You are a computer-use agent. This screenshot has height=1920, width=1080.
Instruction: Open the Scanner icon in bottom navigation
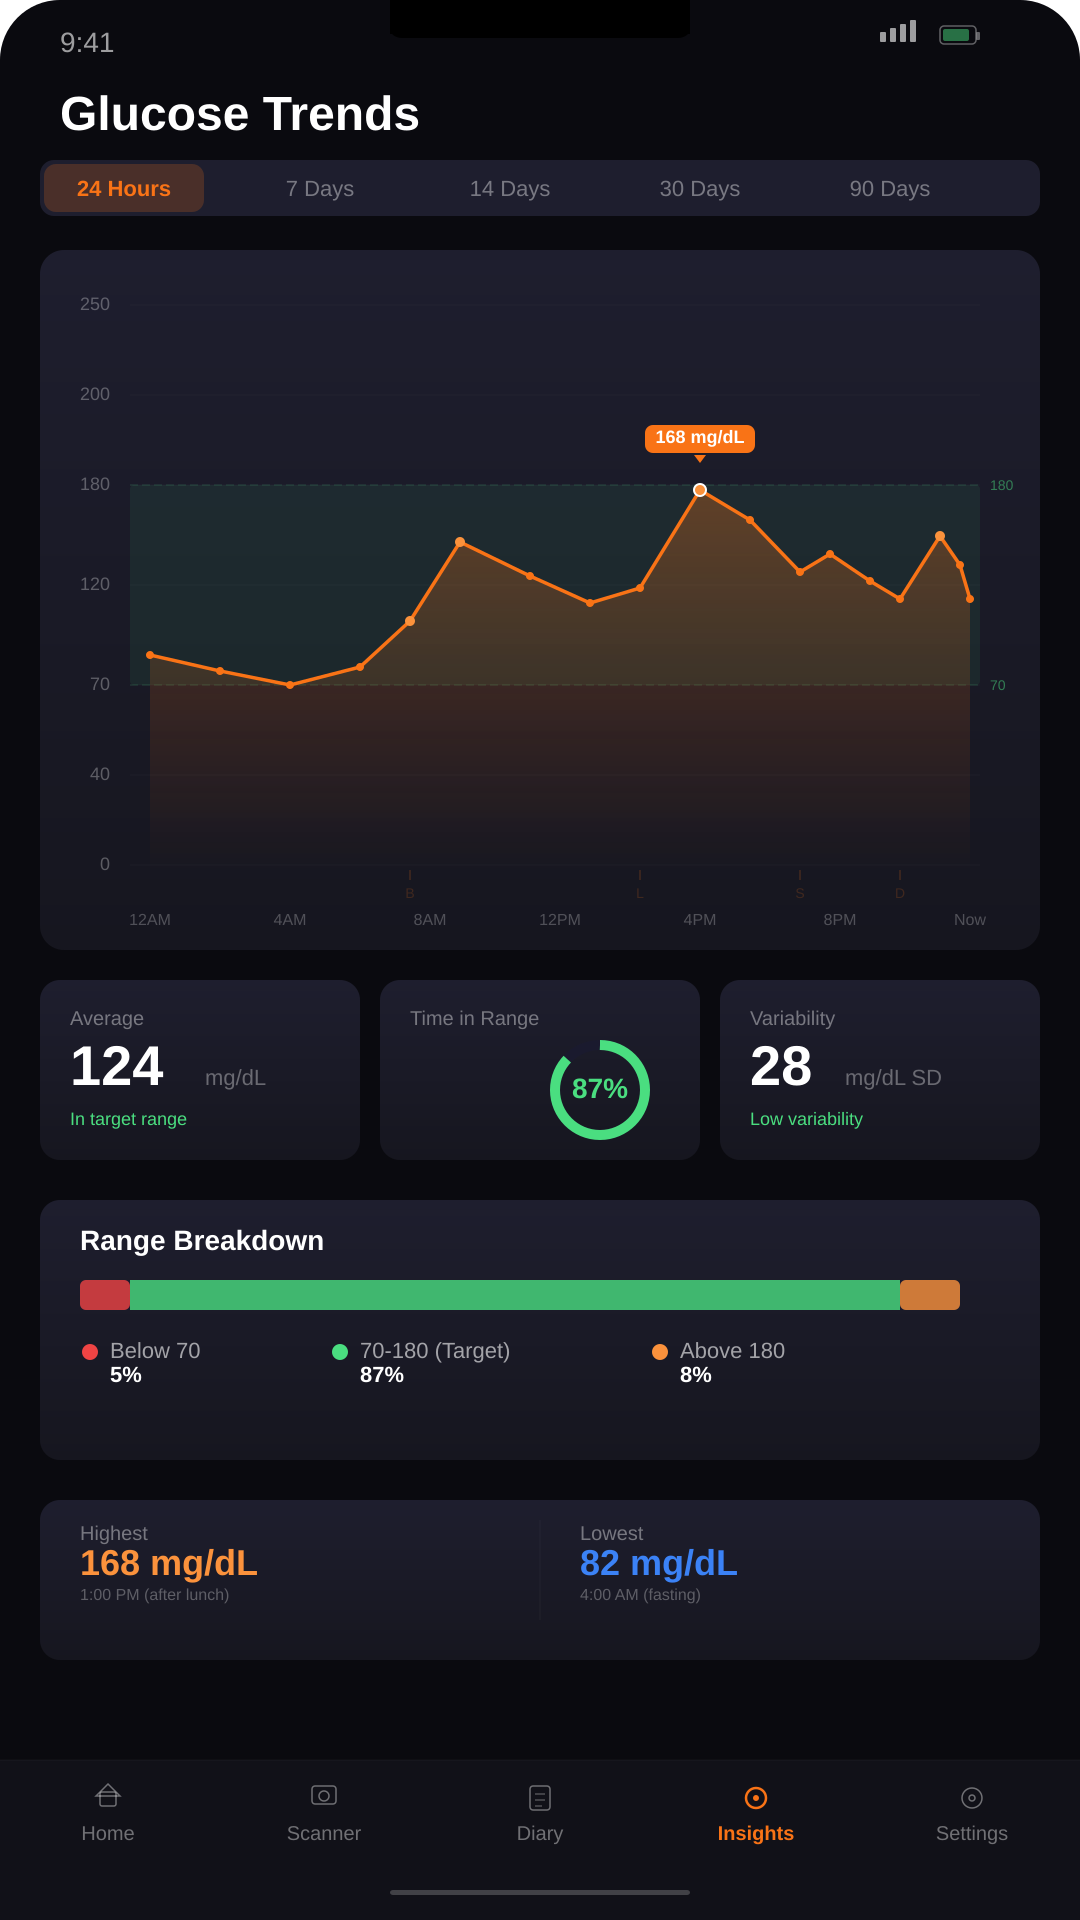(324, 1796)
